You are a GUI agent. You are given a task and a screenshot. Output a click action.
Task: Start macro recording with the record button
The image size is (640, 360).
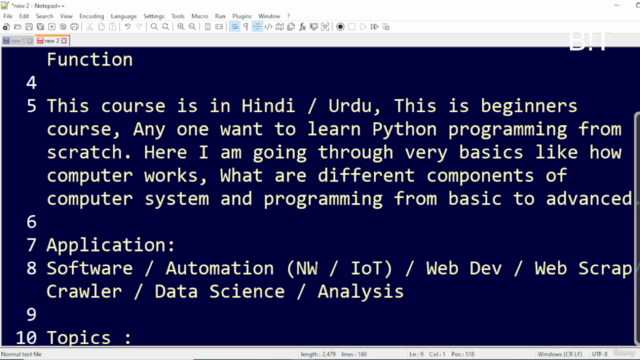(x=340, y=27)
